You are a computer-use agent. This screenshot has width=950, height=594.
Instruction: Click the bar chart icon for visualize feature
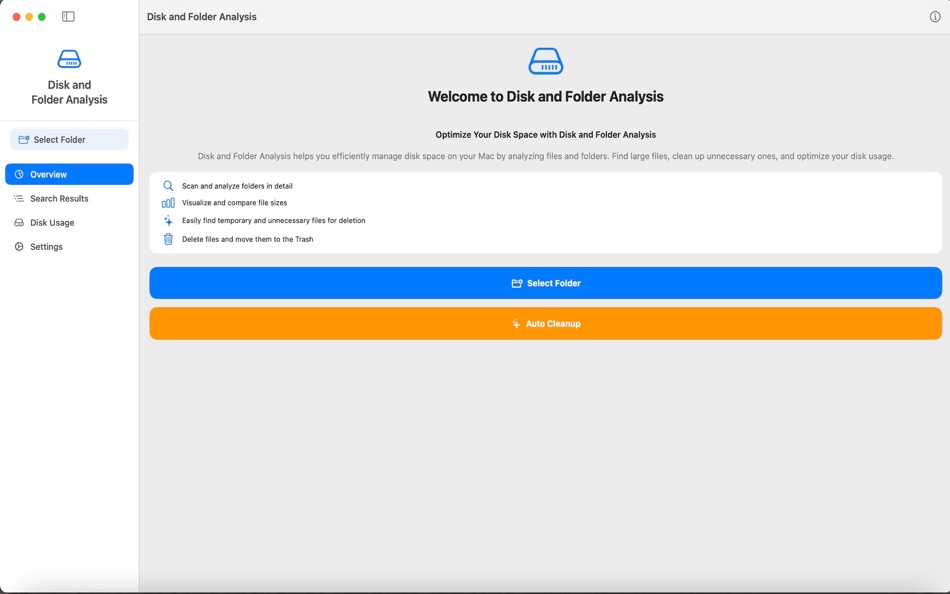click(167, 203)
